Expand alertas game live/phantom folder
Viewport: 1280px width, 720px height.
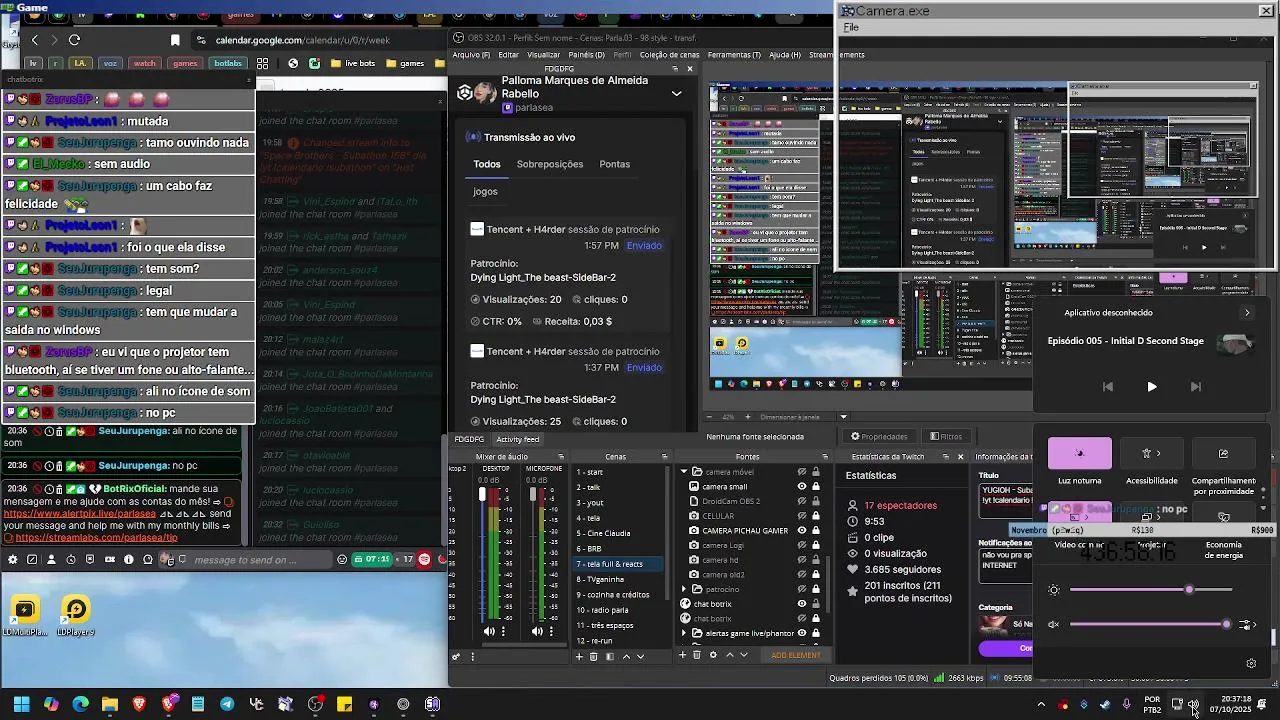[684, 633]
